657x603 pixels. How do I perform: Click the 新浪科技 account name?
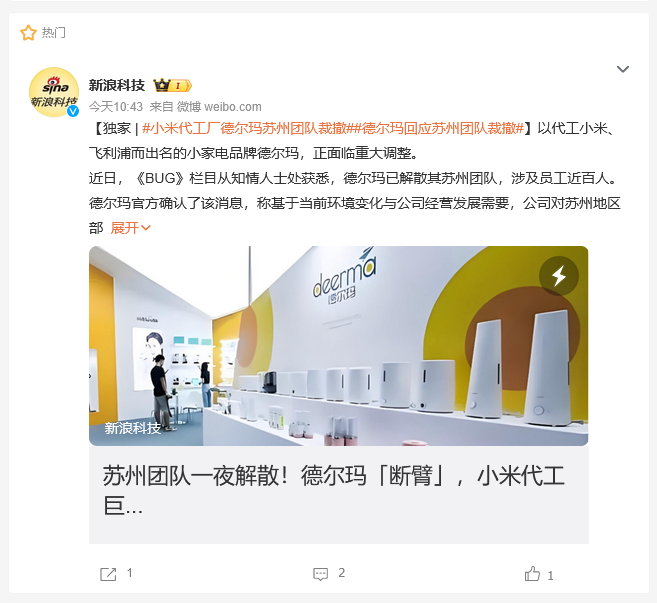[x=117, y=85]
